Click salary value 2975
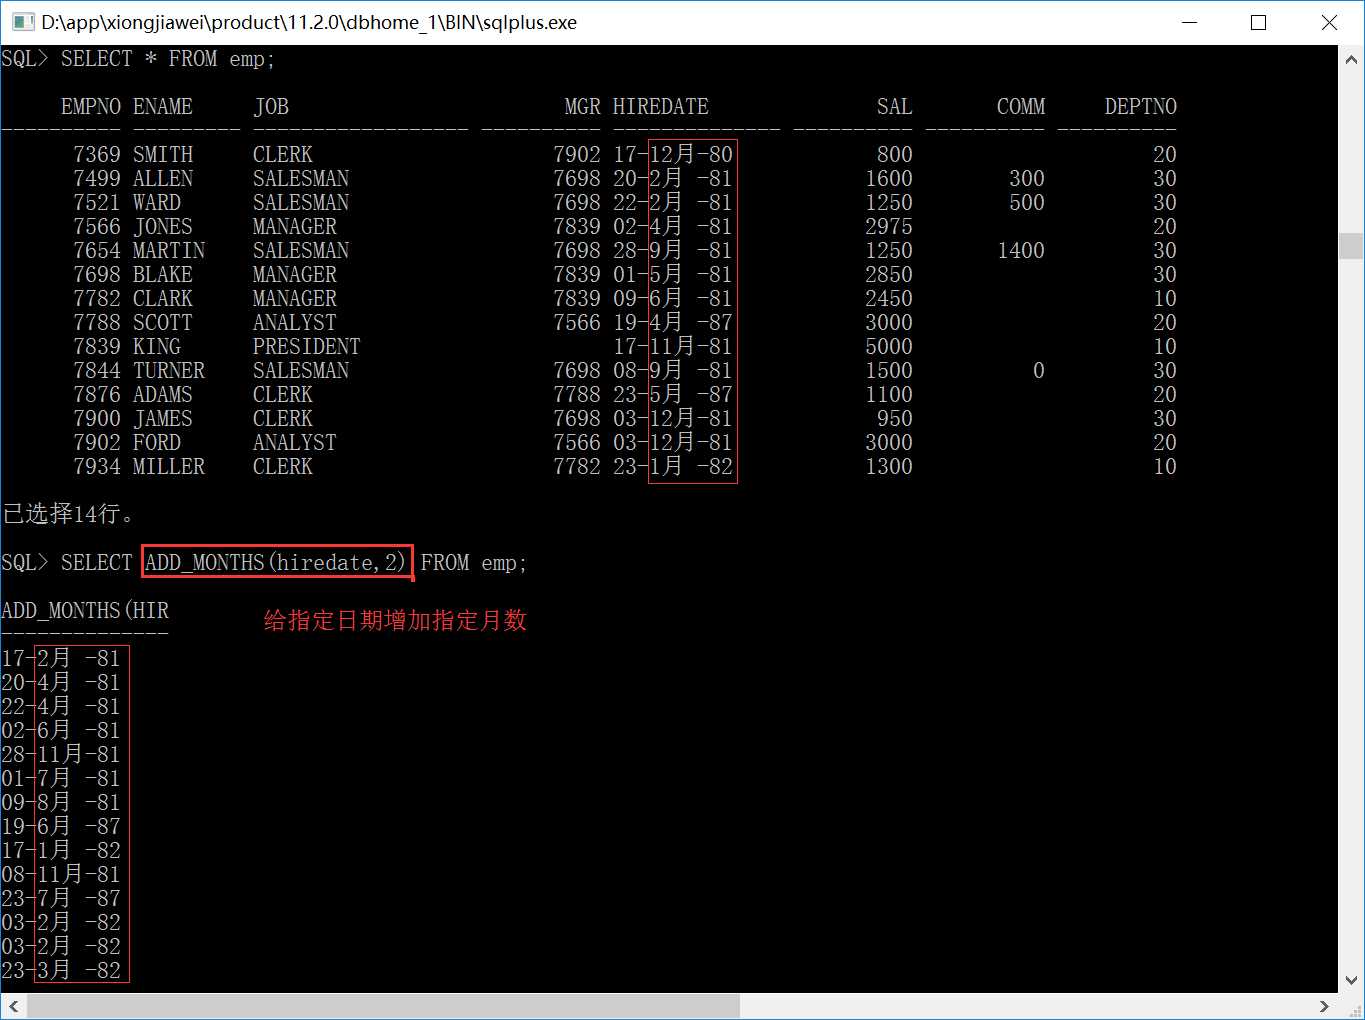The height and width of the screenshot is (1020, 1365). 889,226
